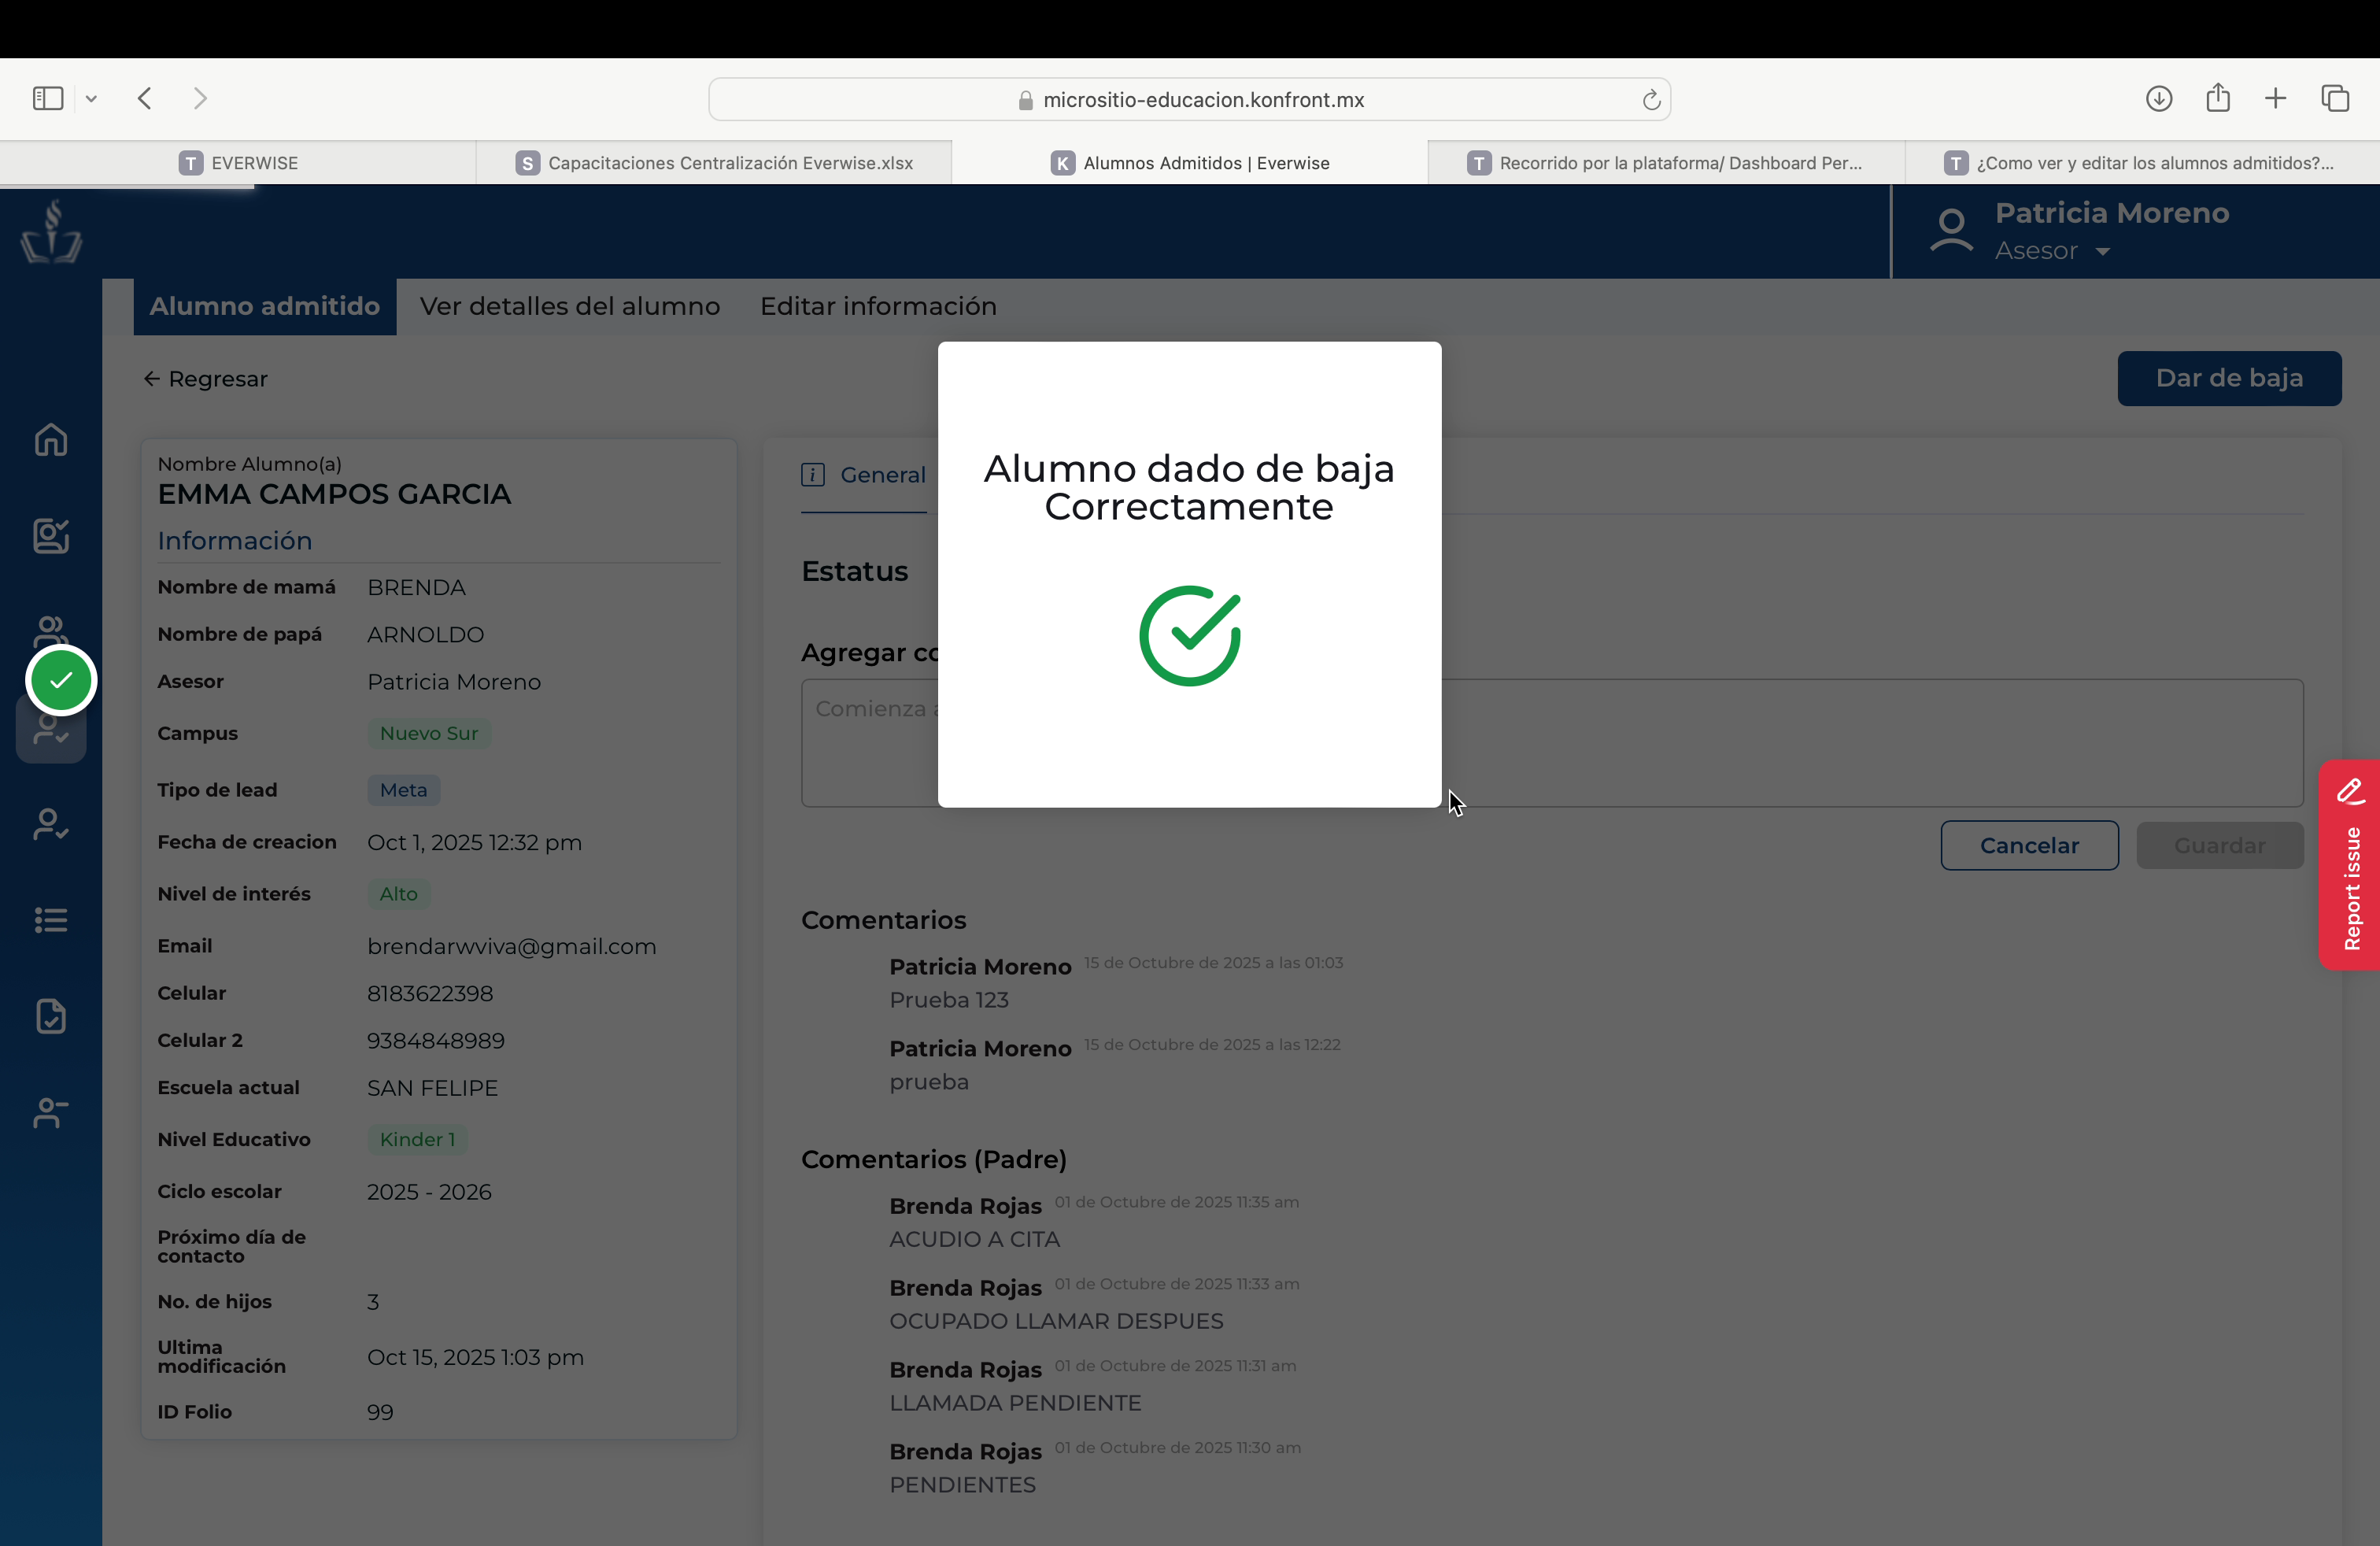Select the General tab

pyautogui.click(x=864, y=475)
